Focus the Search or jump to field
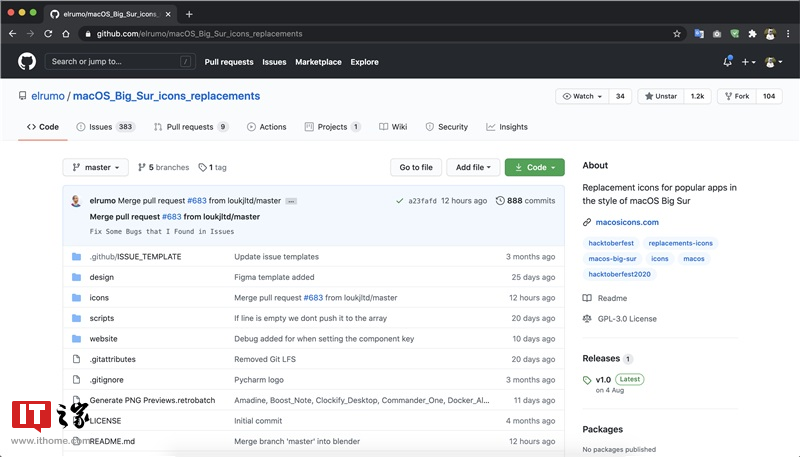The height and width of the screenshot is (457, 800). click(x=120, y=62)
